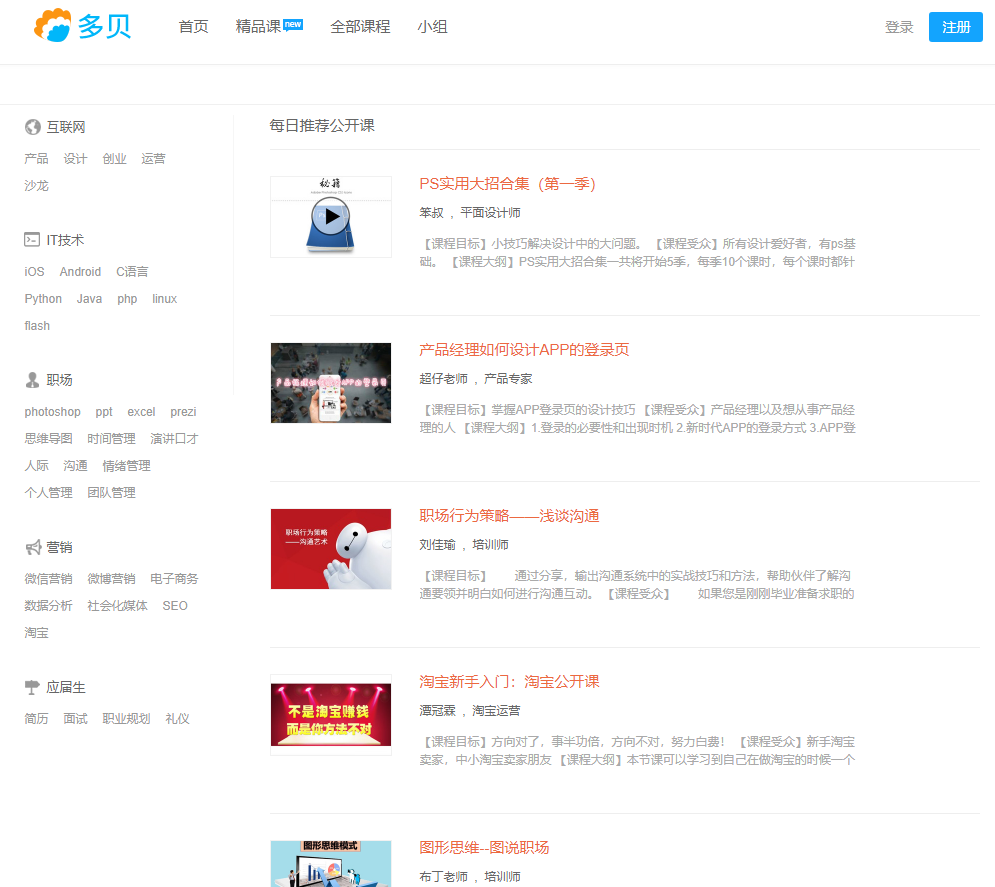Select the 运营 subcategory
This screenshot has width=995, height=887.
pos(154,159)
